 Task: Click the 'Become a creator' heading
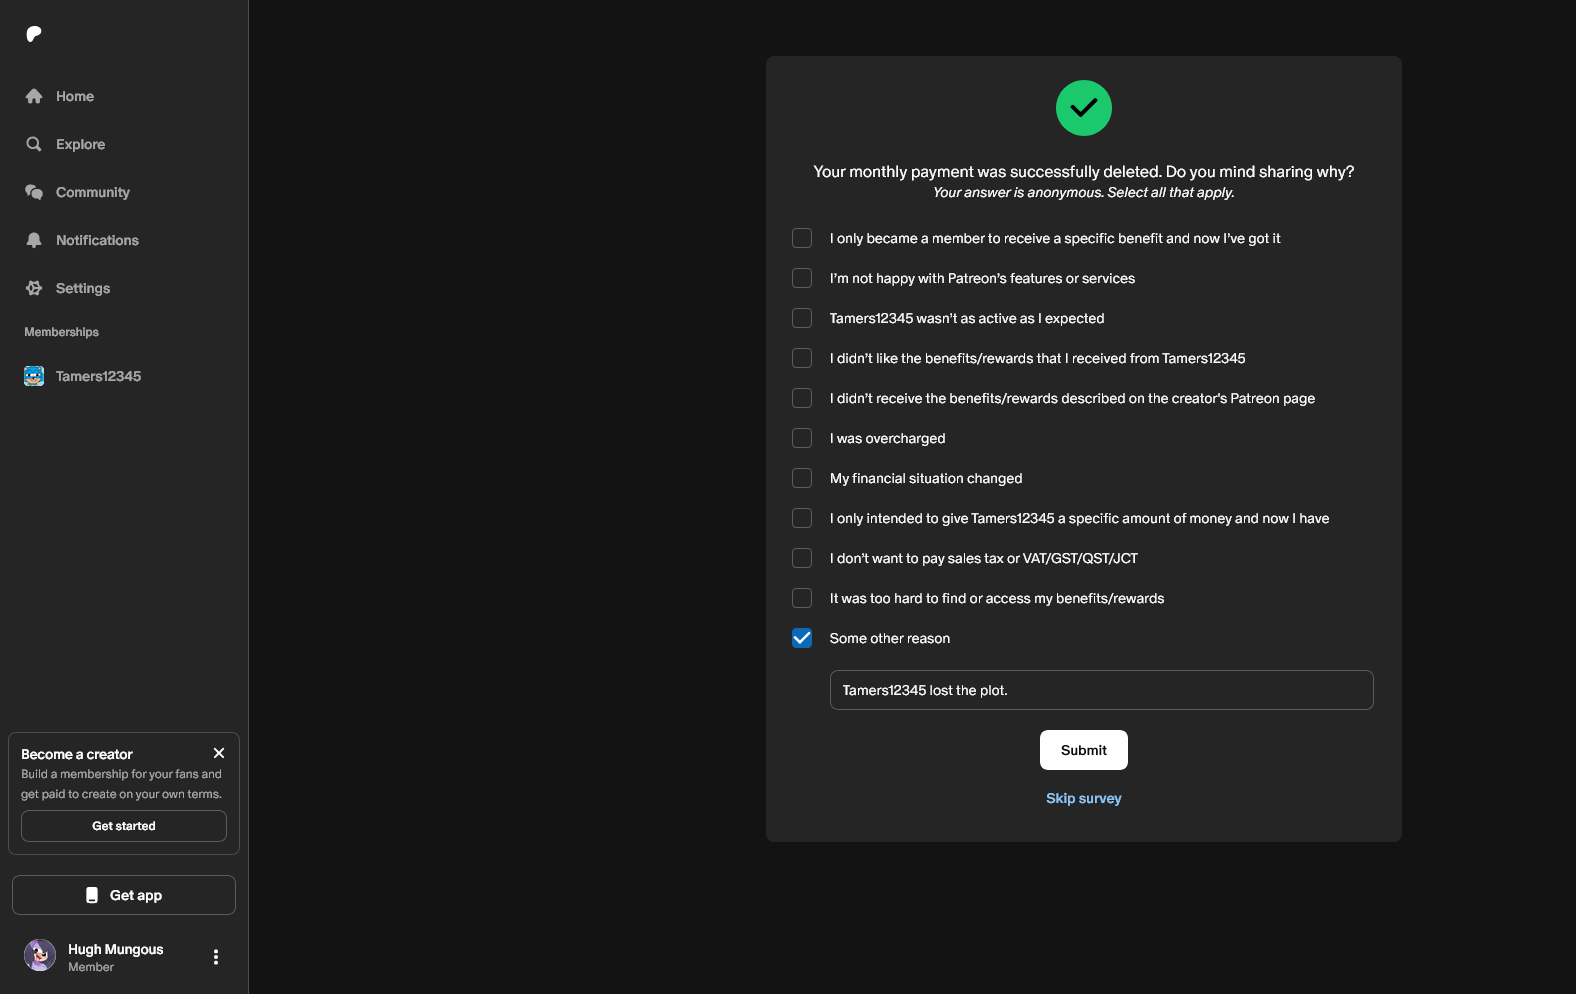pyautogui.click(x=77, y=754)
